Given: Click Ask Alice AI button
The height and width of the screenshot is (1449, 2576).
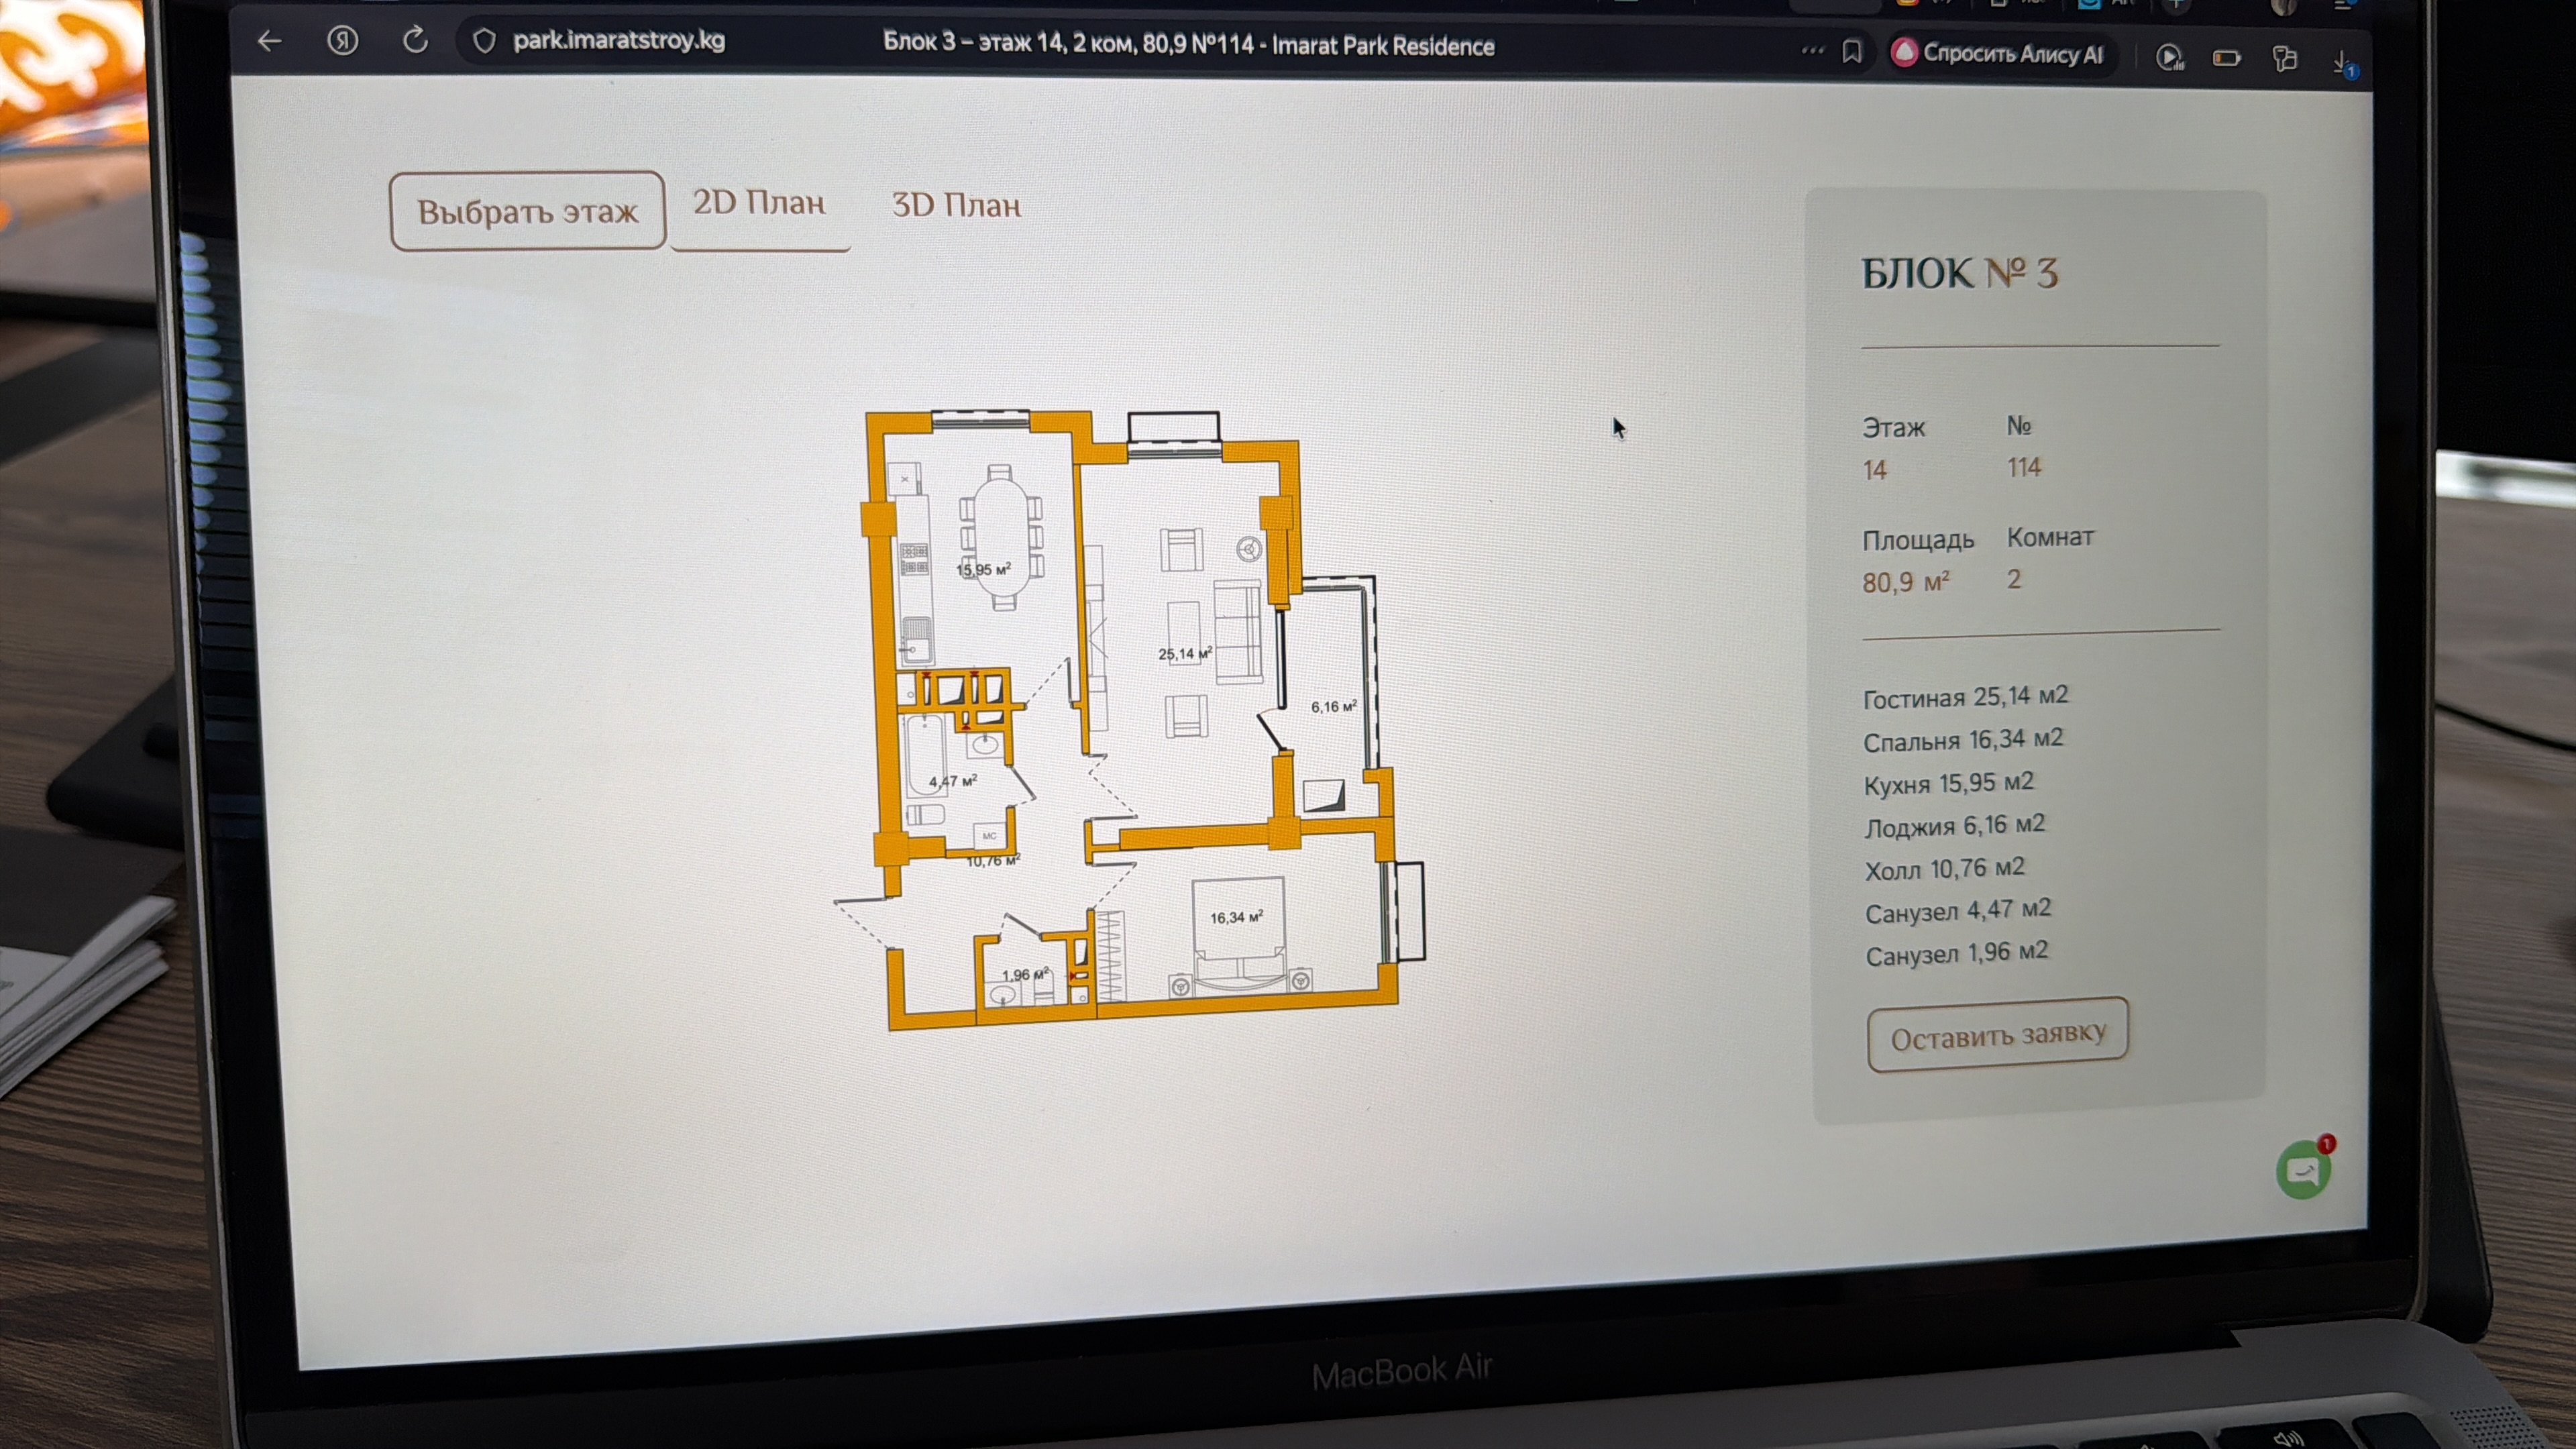Looking at the screenshot, I should click(x=1998, y=54).
